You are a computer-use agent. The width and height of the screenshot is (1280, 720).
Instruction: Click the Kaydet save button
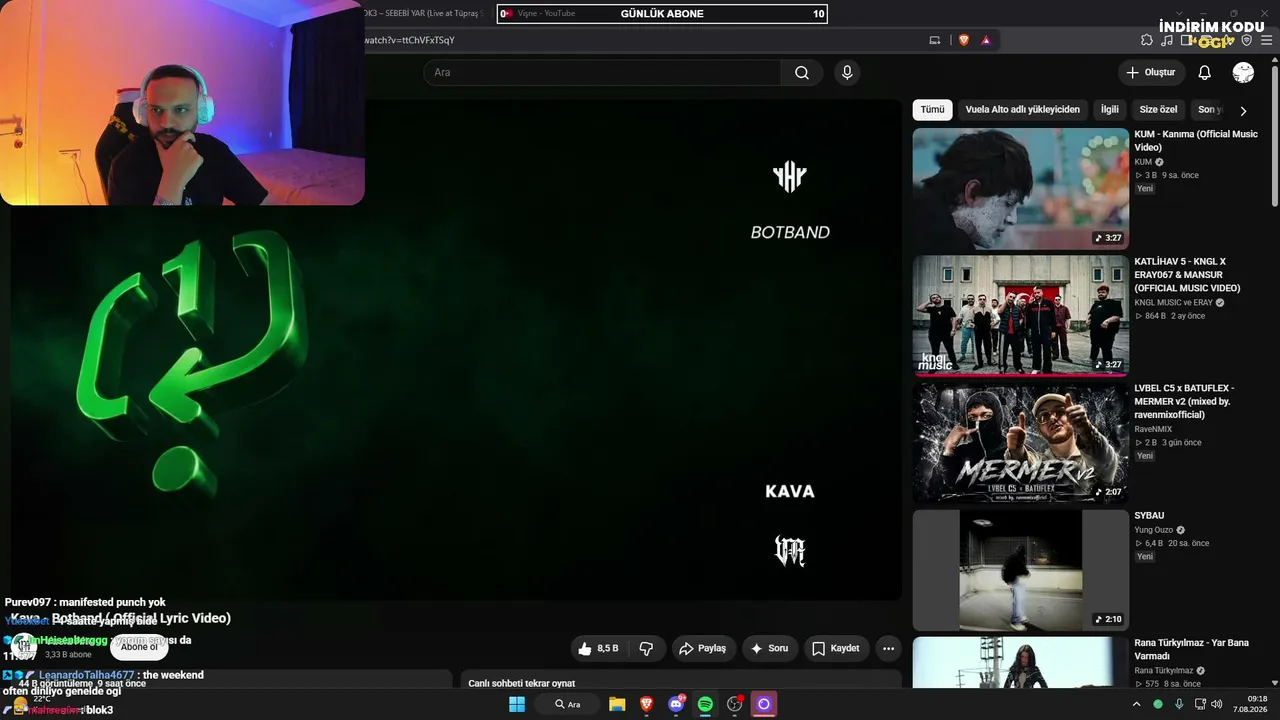835,649
